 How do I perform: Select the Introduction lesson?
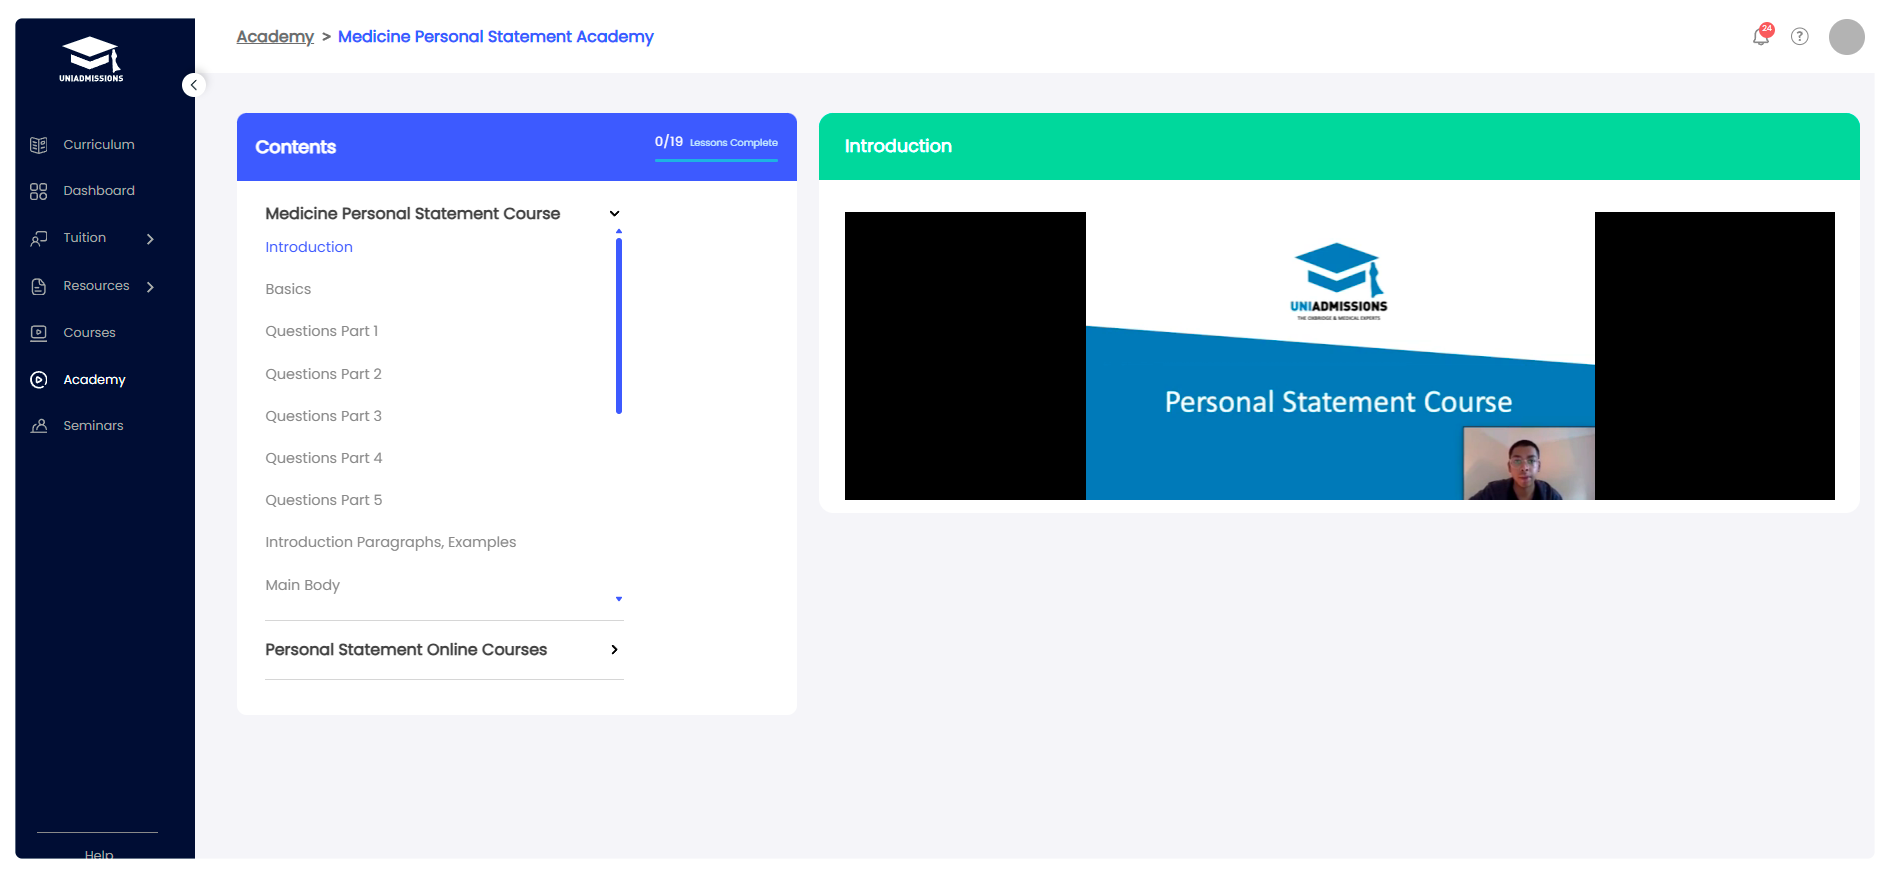coord(309,247)
